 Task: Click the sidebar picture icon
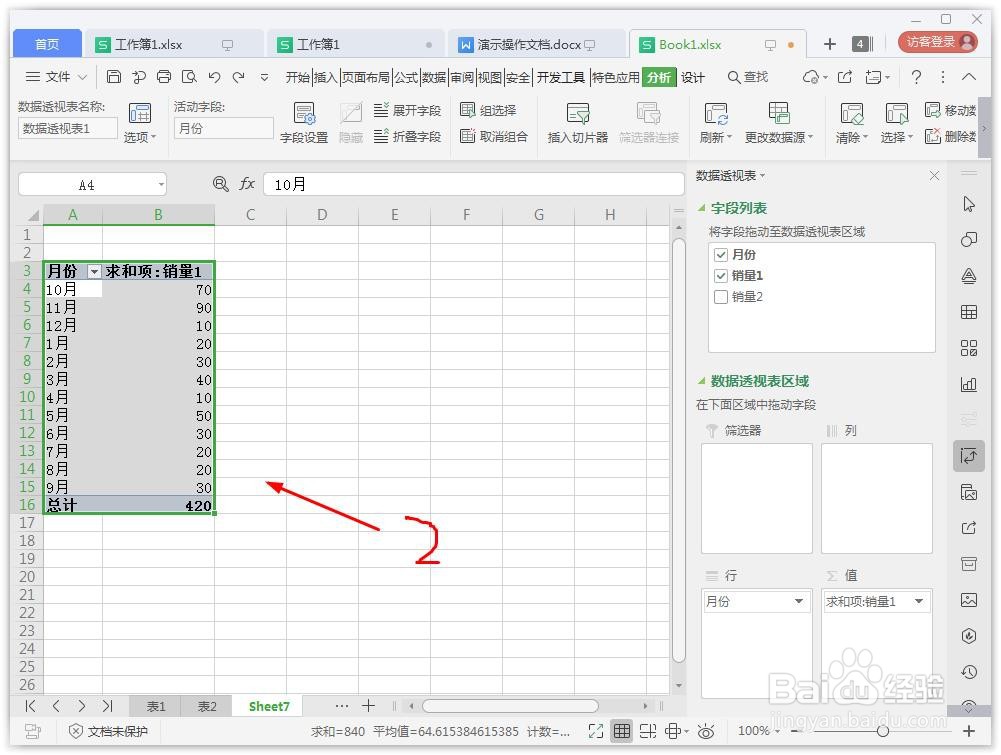coord(968,600)
